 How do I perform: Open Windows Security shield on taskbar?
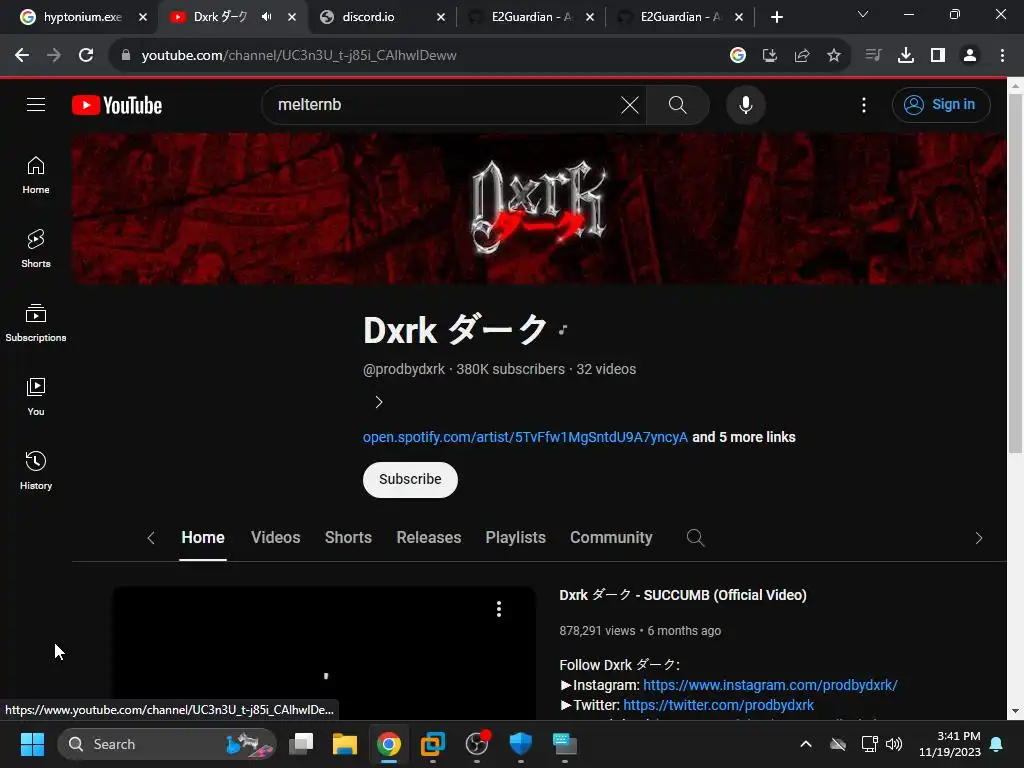coord(520,744)
